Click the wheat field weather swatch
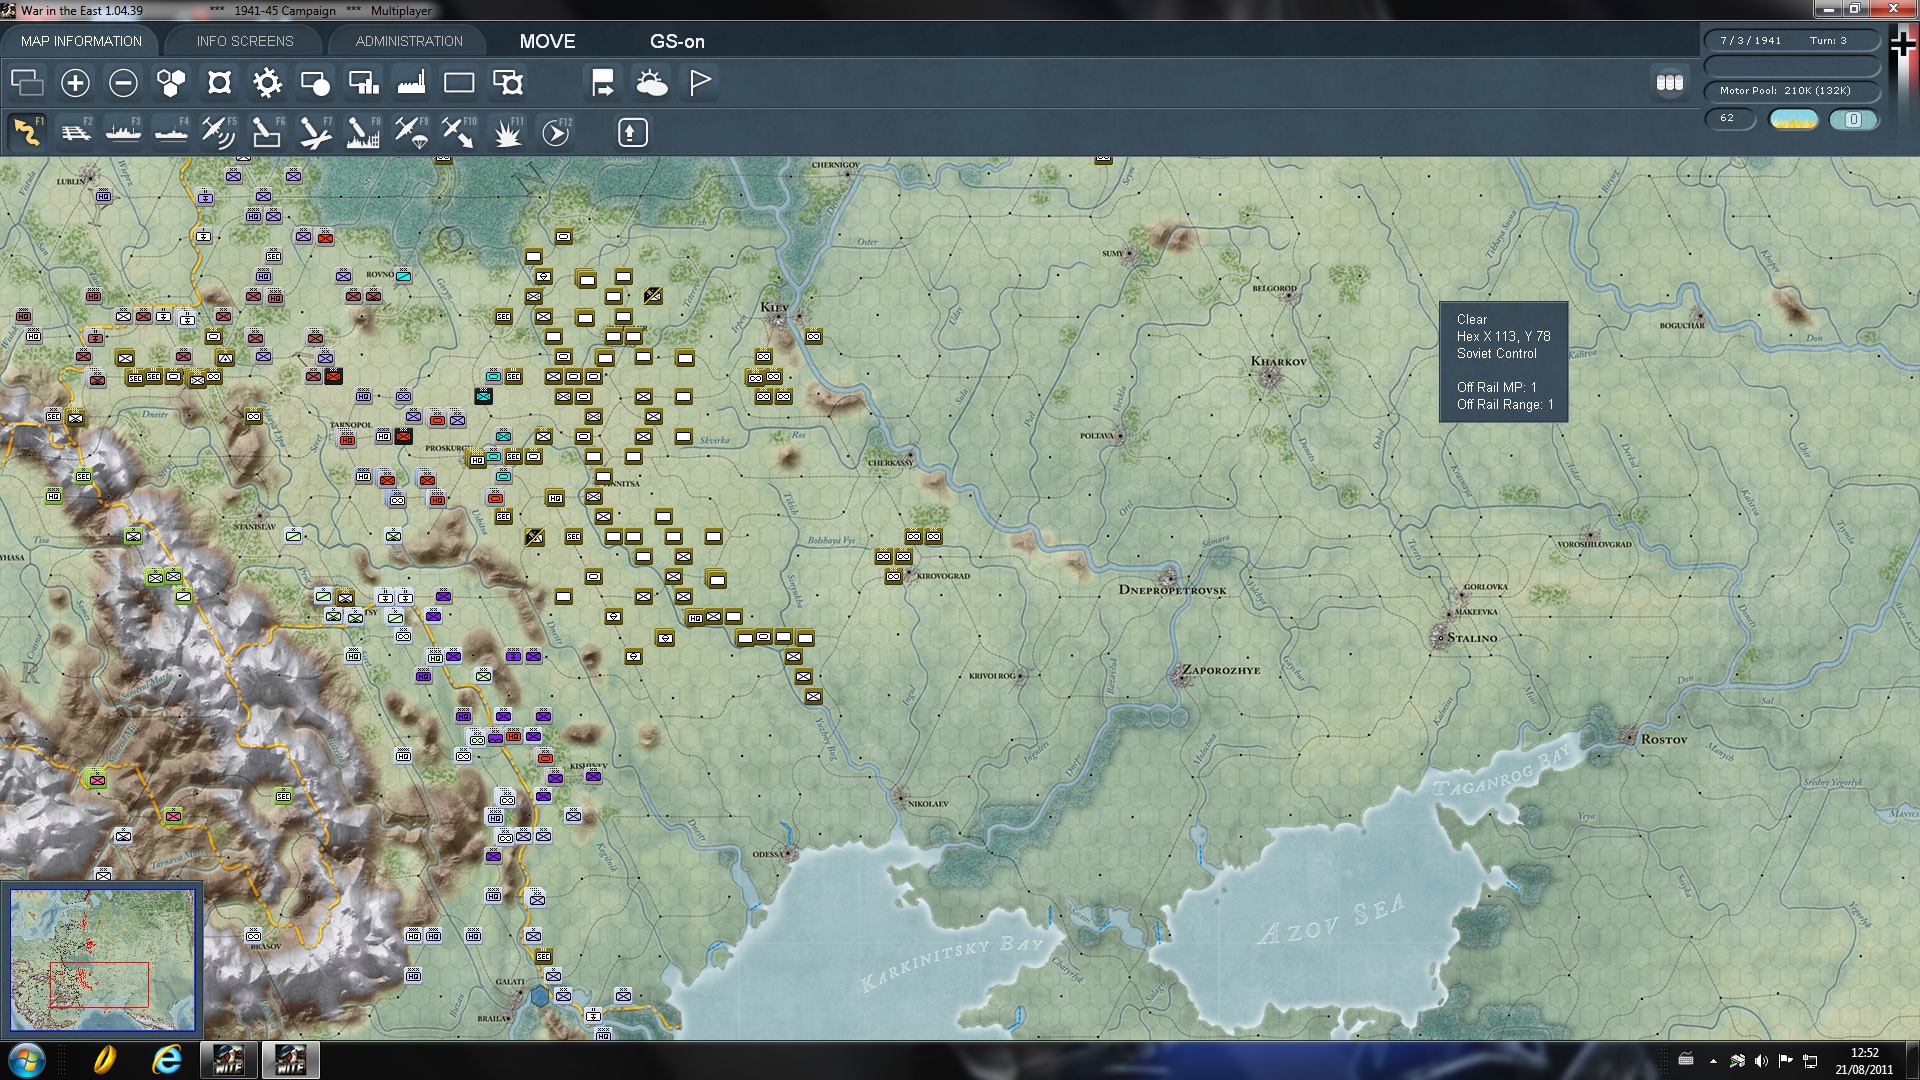1920x1080 pixels. 1793,119
